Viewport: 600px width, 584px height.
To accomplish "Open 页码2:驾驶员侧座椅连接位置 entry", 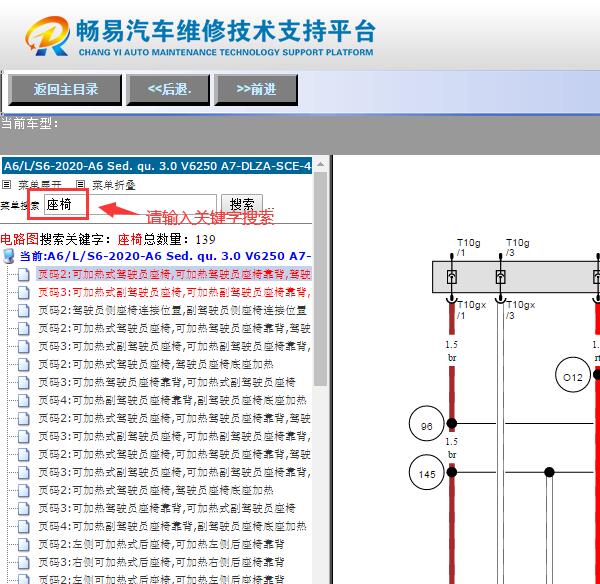I will [x=172, y=310].
